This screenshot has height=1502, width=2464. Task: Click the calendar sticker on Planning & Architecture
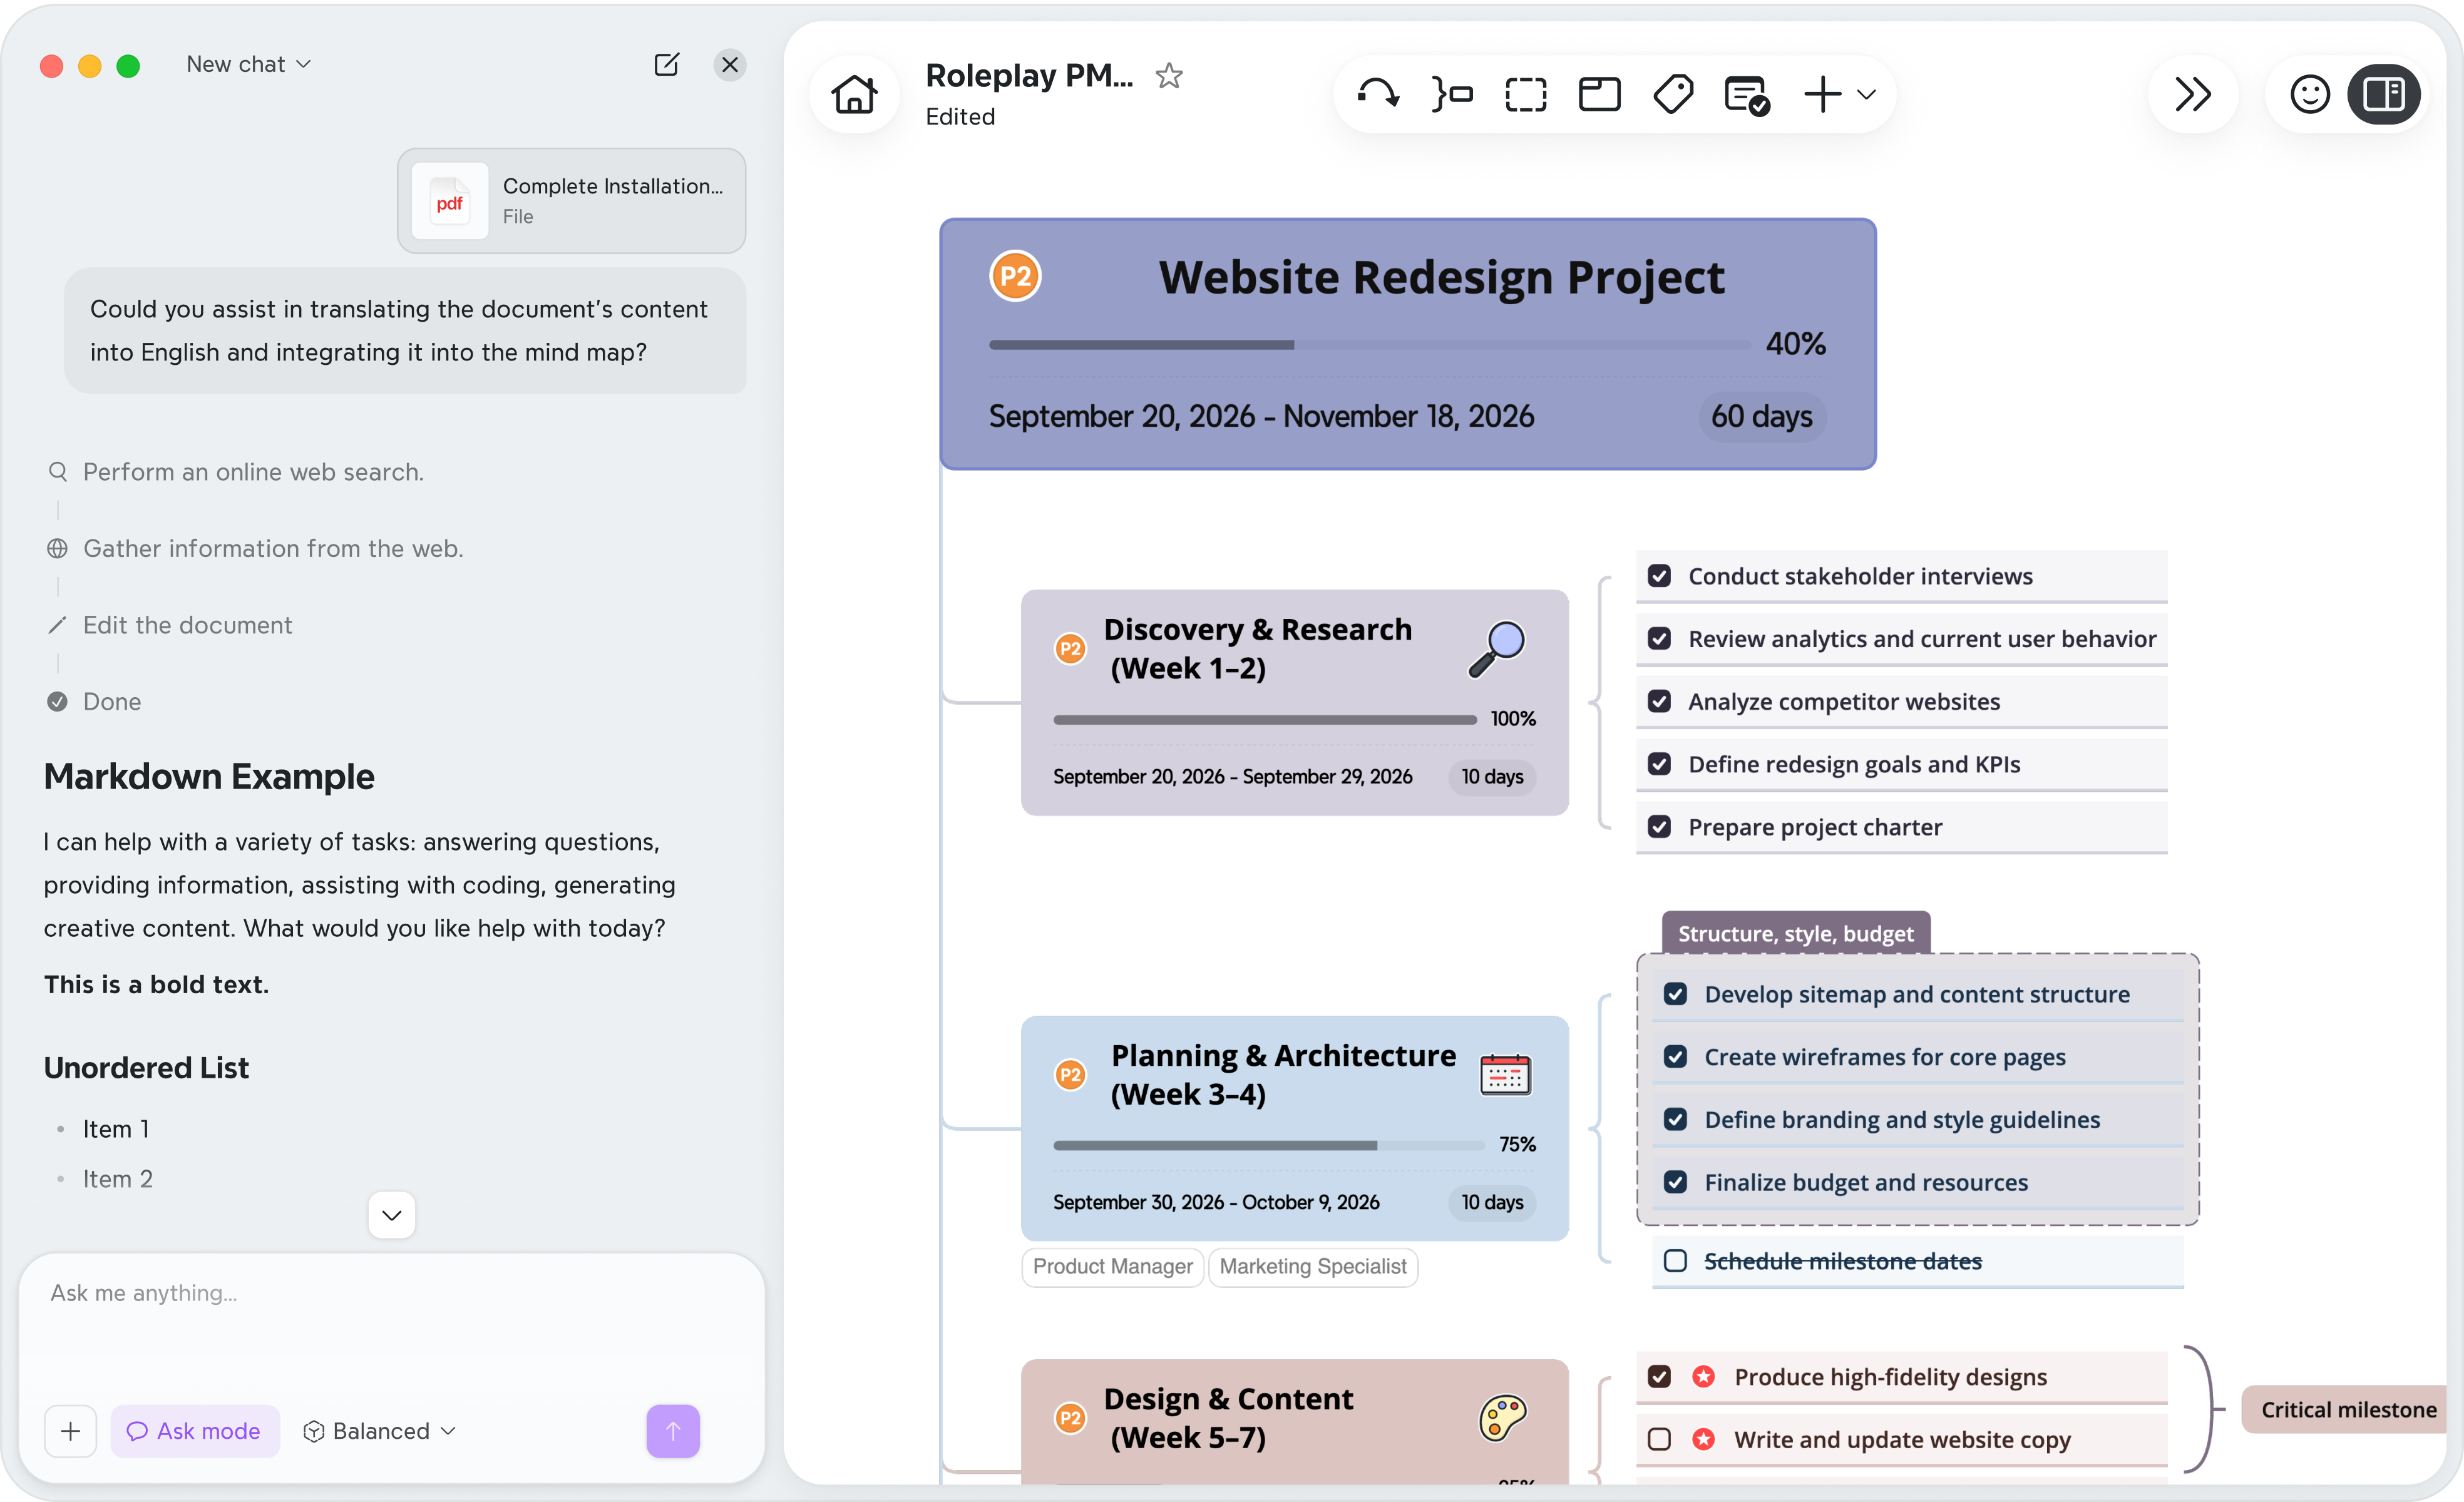(1505, 1075)
